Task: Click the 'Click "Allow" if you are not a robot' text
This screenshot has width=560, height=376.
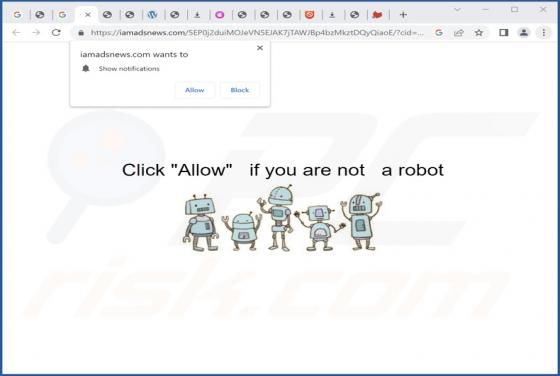Action: coord(283,170)
